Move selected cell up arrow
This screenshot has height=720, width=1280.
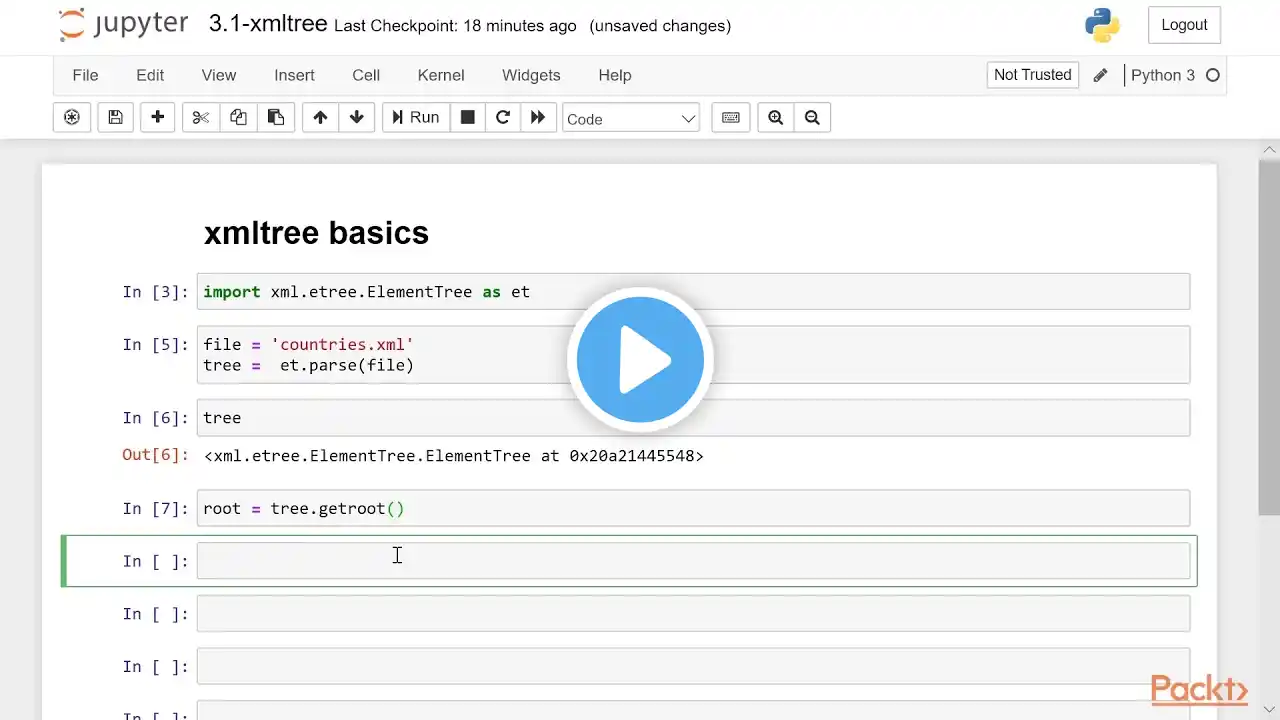click(320, 118)
